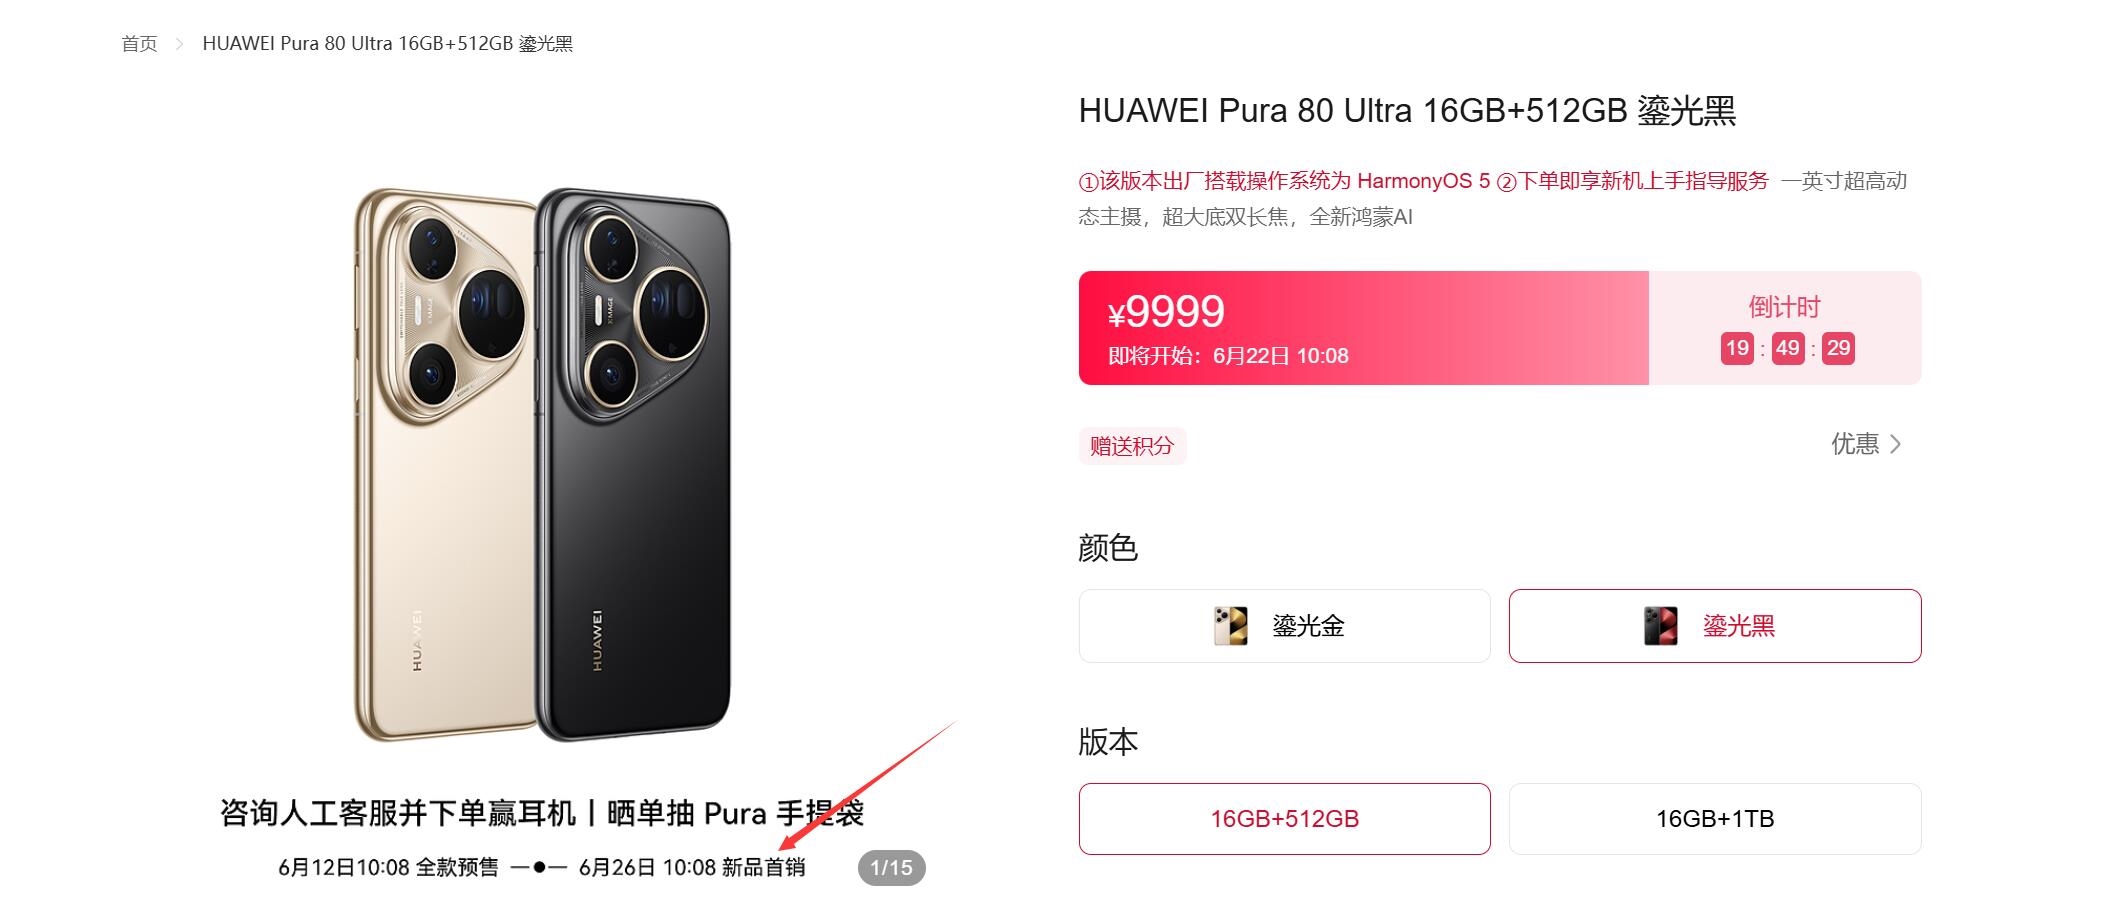Click the 倒计时 countdown timer
The image size is (2103, 905).
coord(1785,328)
